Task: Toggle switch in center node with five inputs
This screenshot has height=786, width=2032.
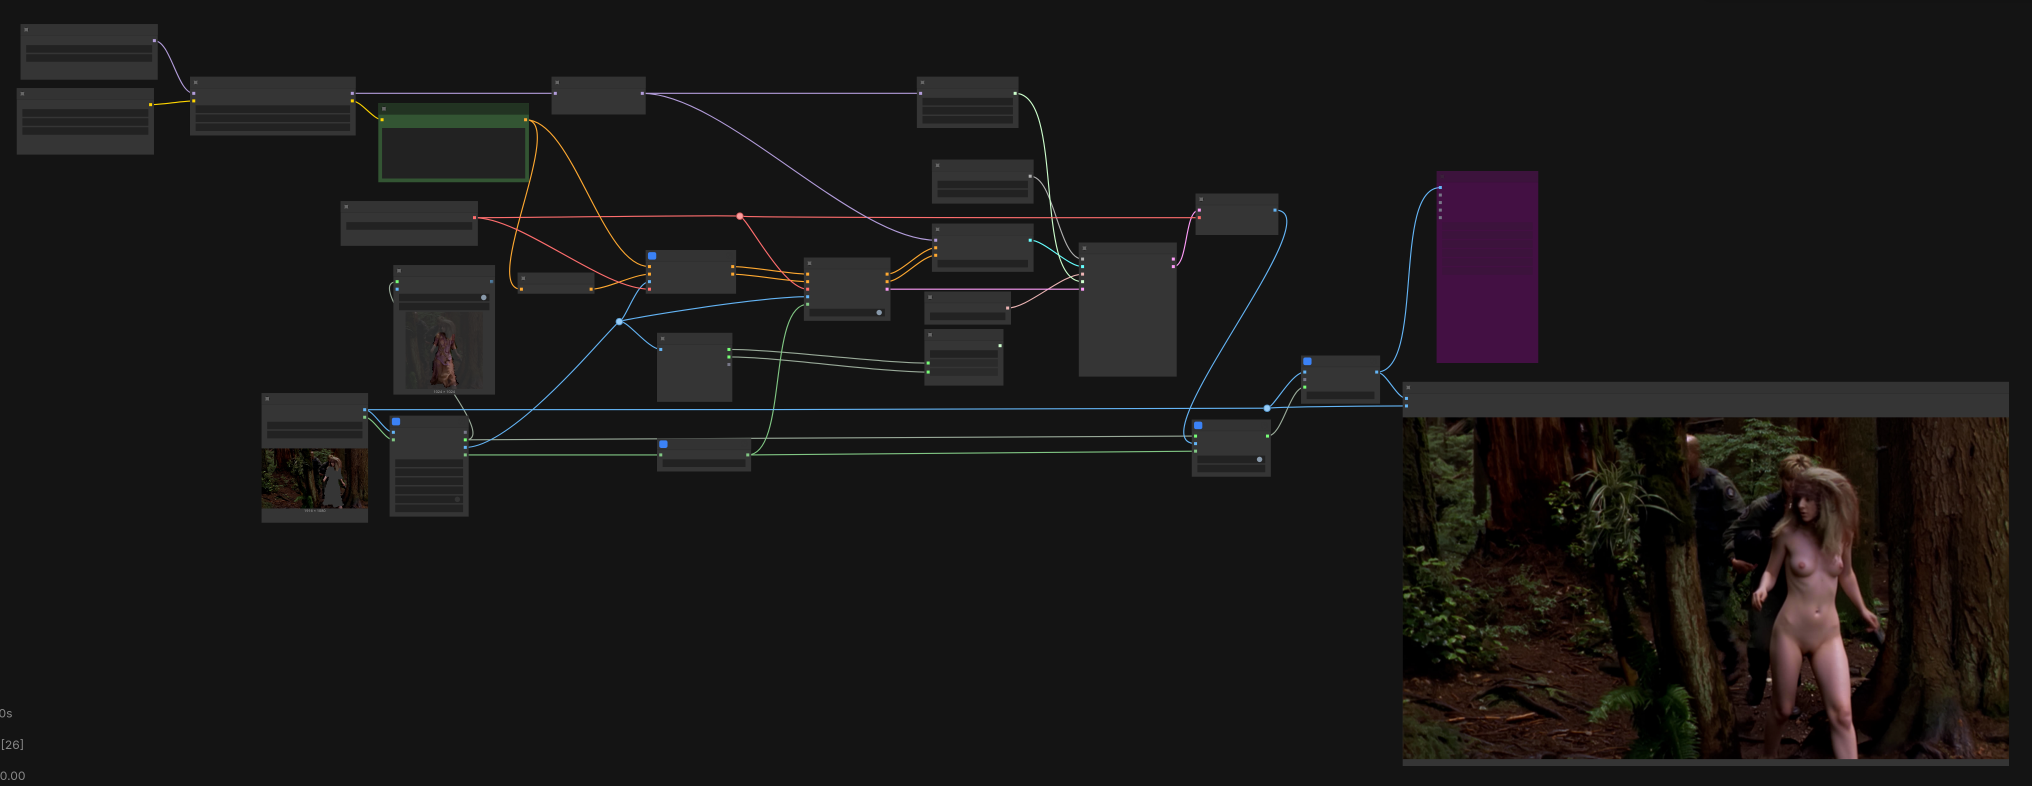Action: pos(879,313)
